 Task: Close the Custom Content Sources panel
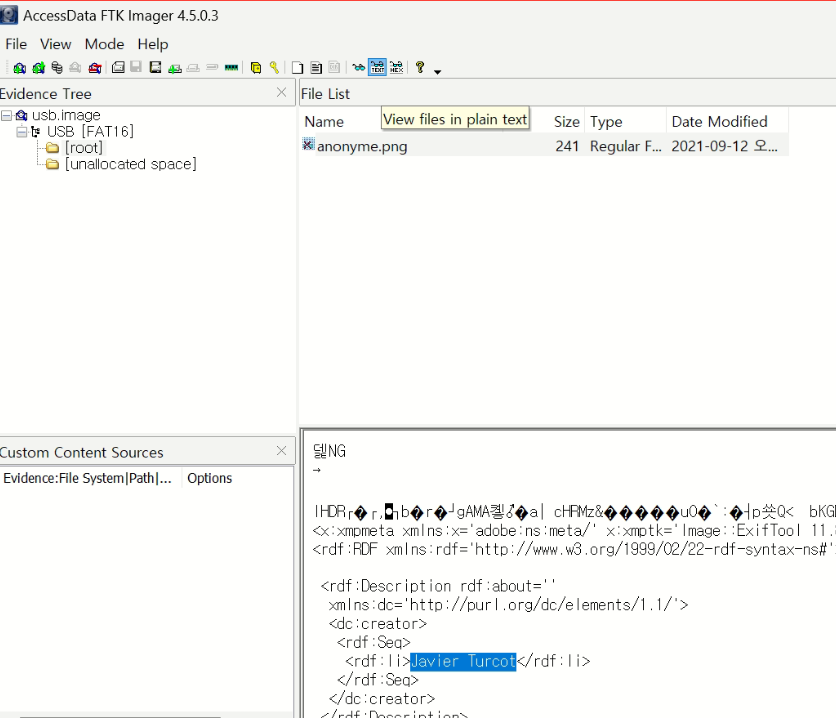(x=282, y=451)
